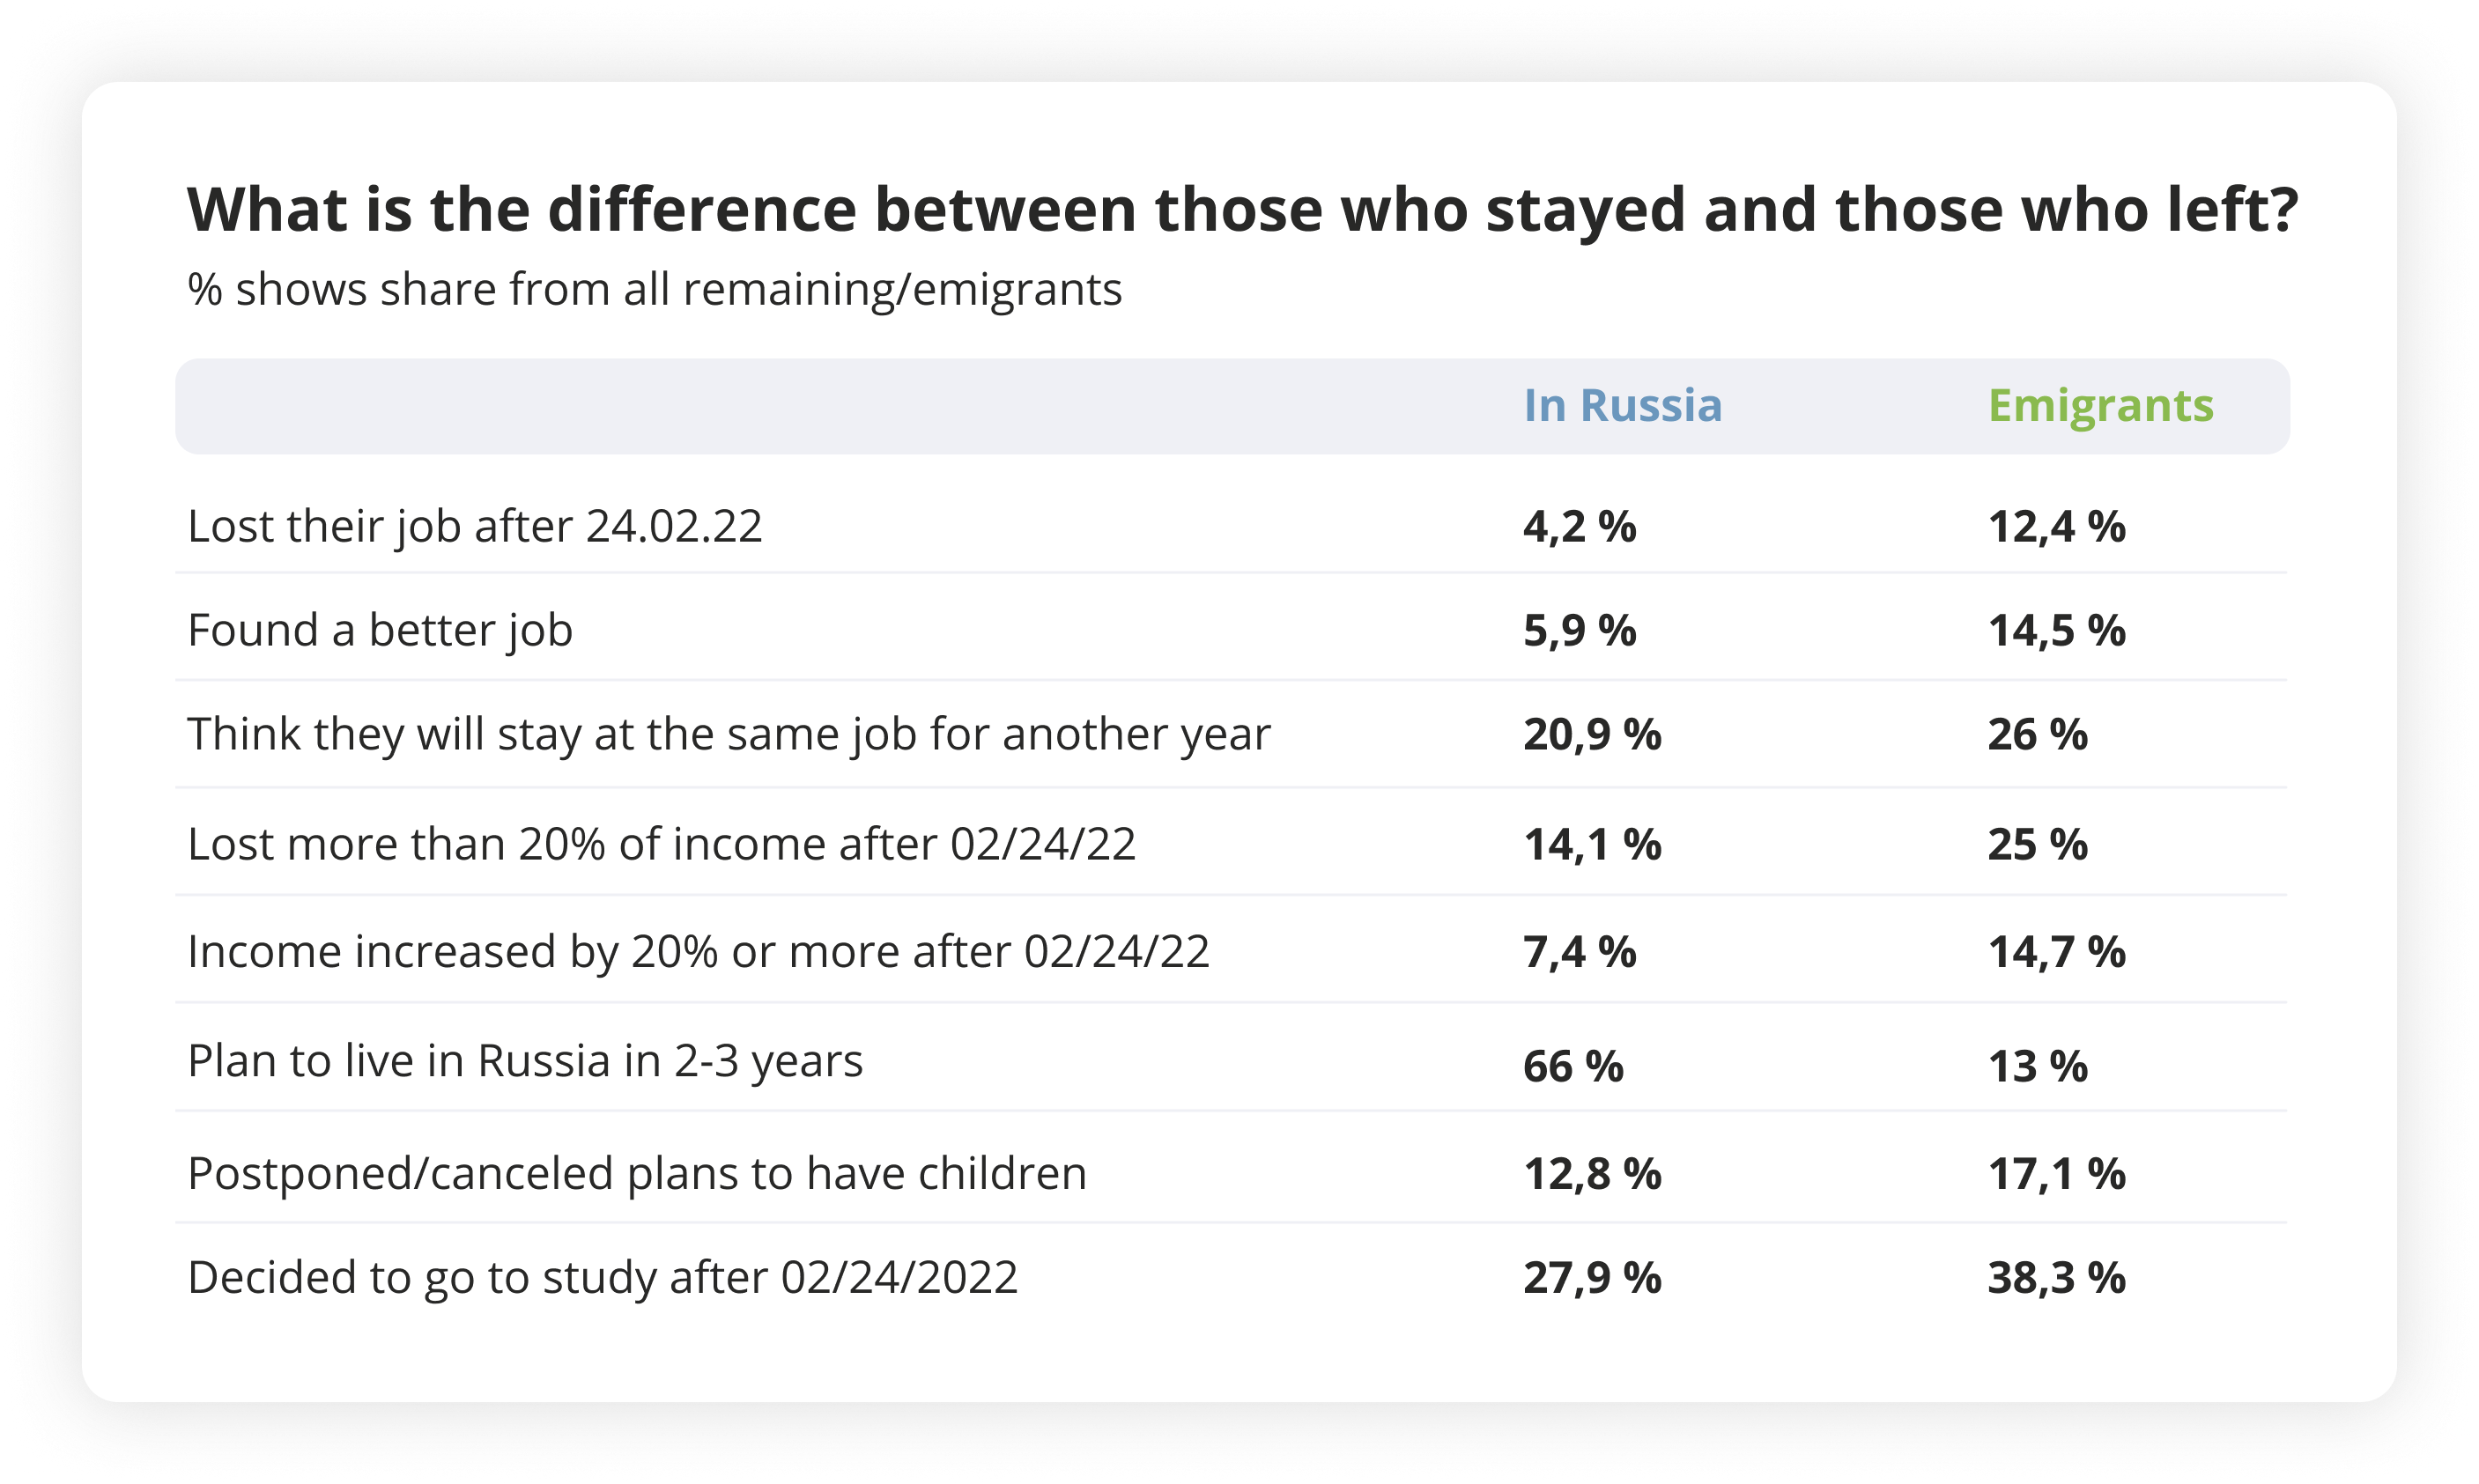Click the "Lost their job after 24.02.22" row label
The image size is (2479, 1484).
[x=475, y=527]
